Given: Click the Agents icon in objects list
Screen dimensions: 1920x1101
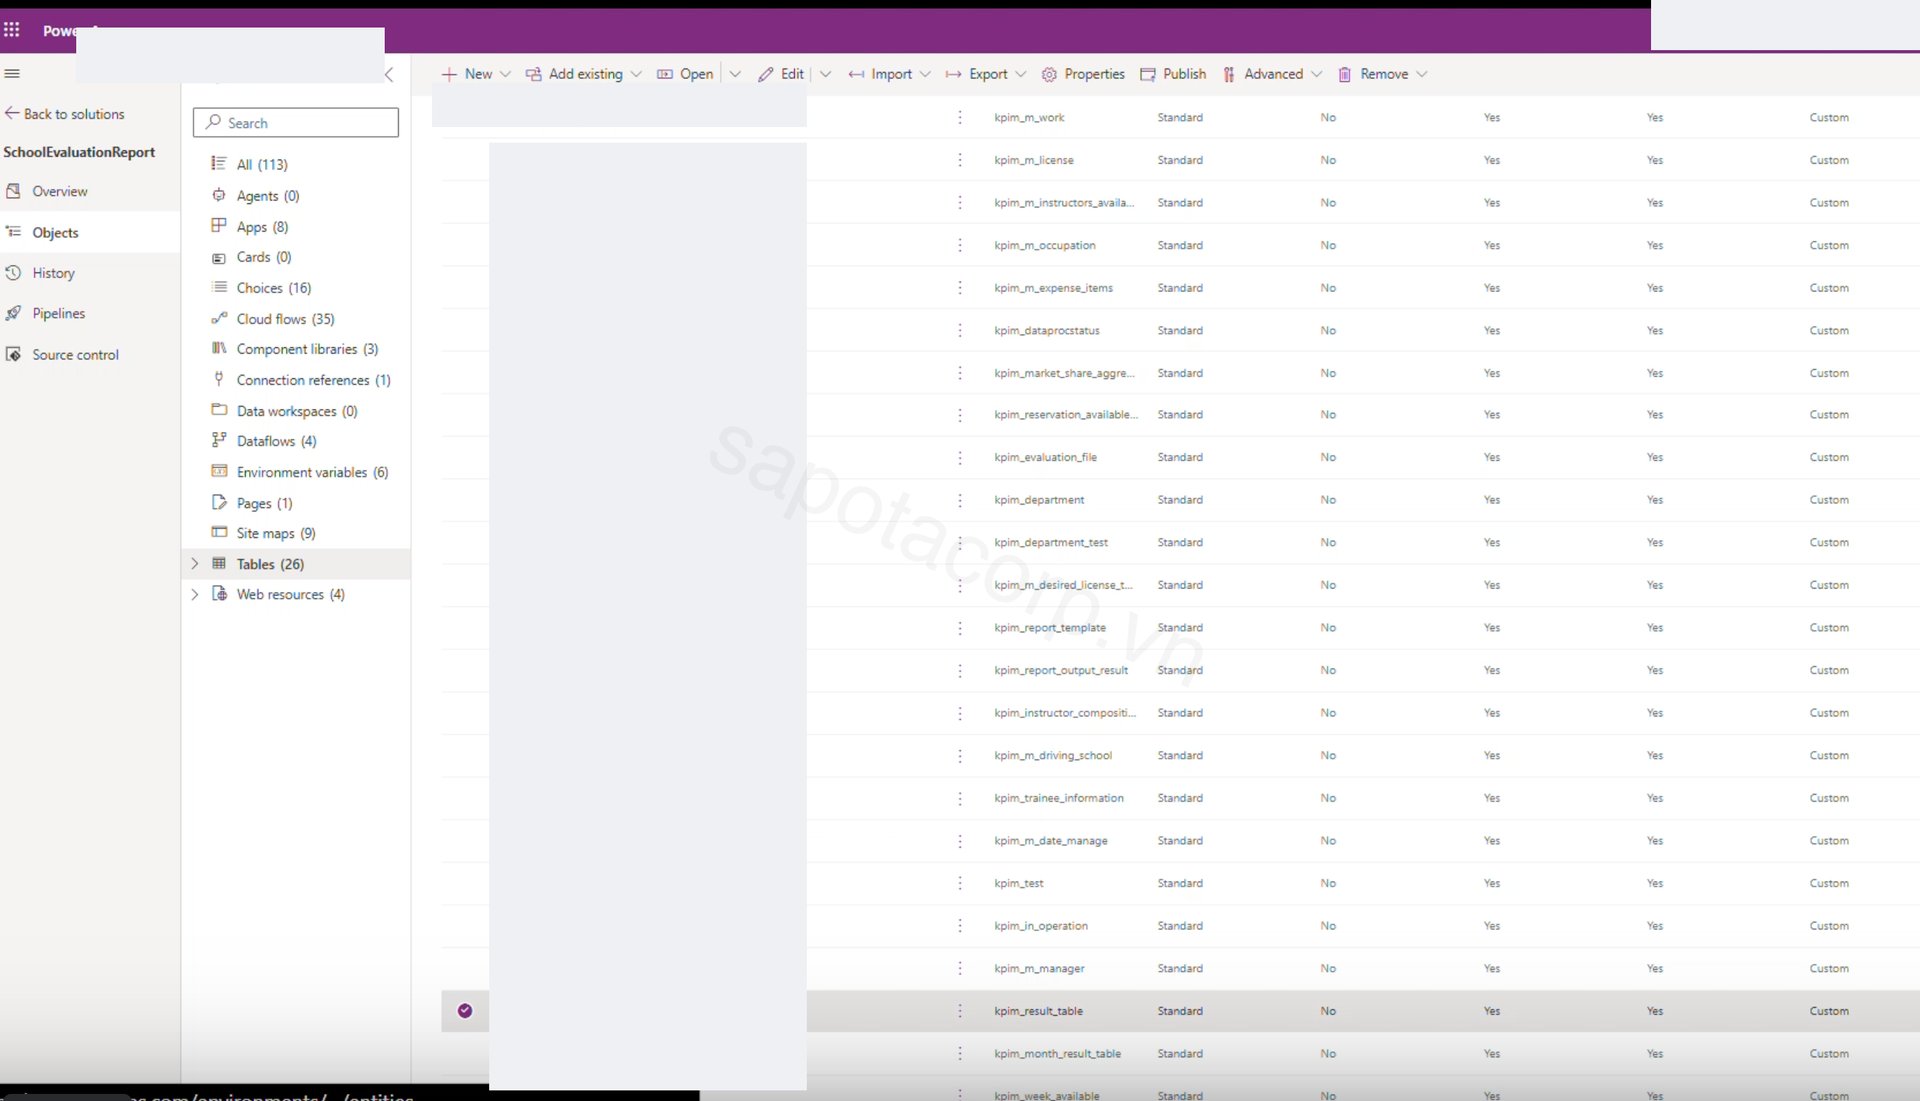Looking at the screenshot, I should point(219,195).
